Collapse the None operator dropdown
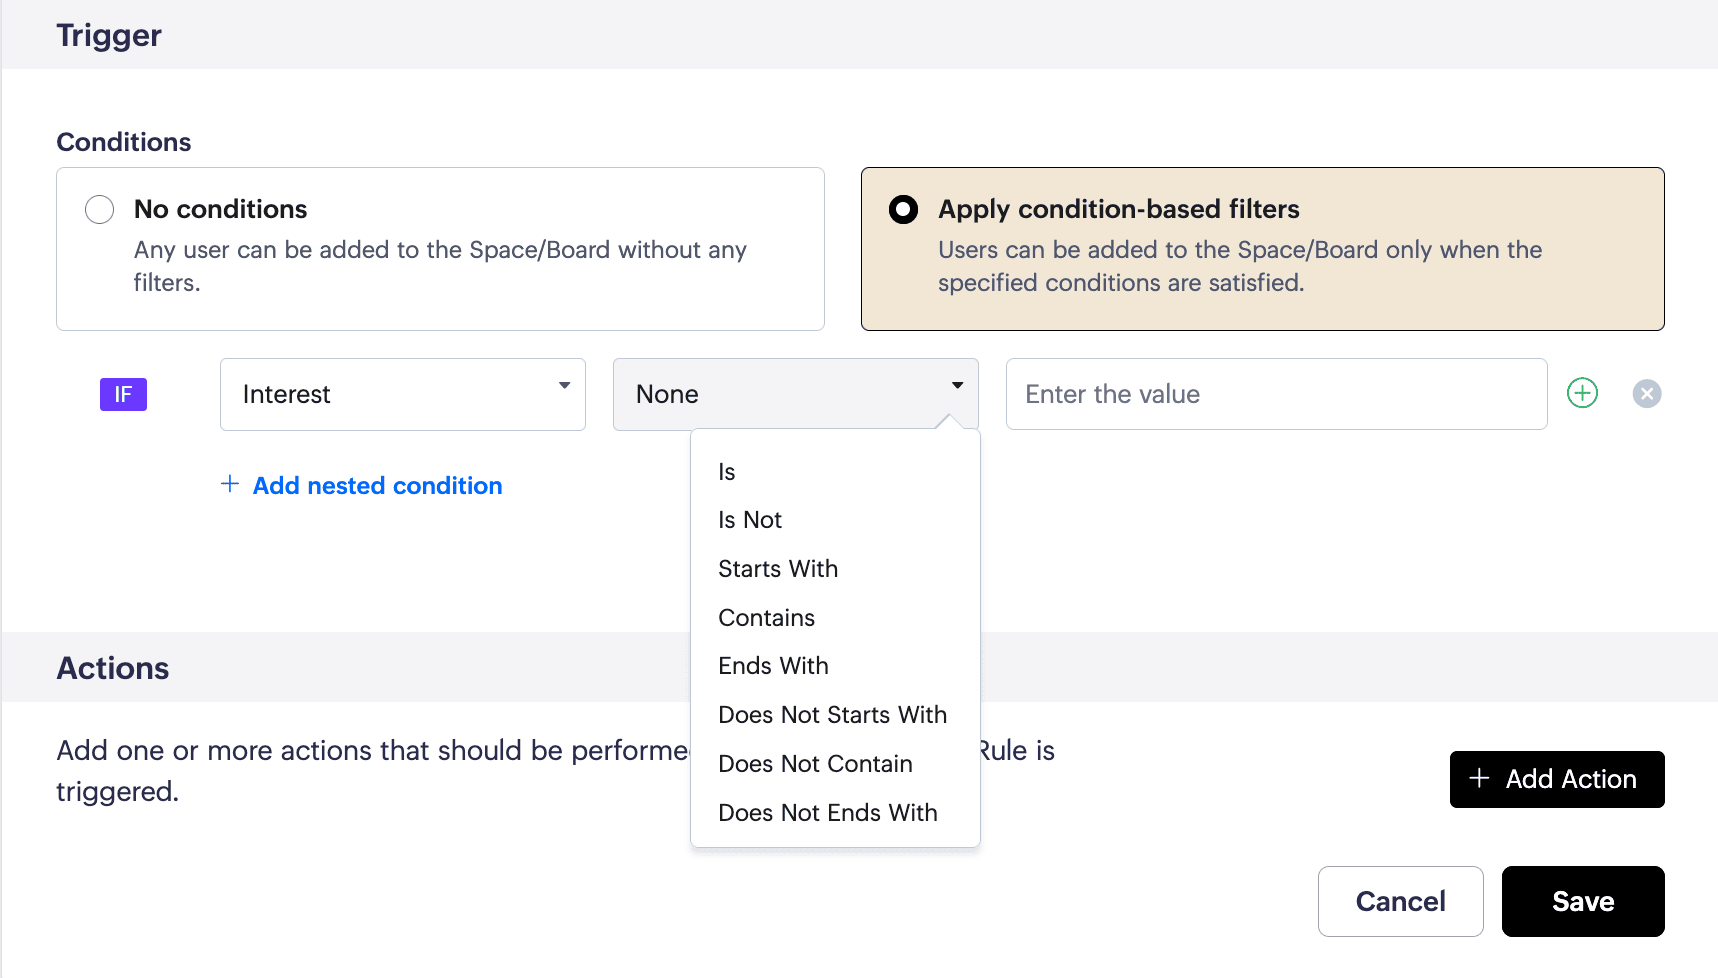This screenshot has width=1718, height=978. tap(795, 394)
